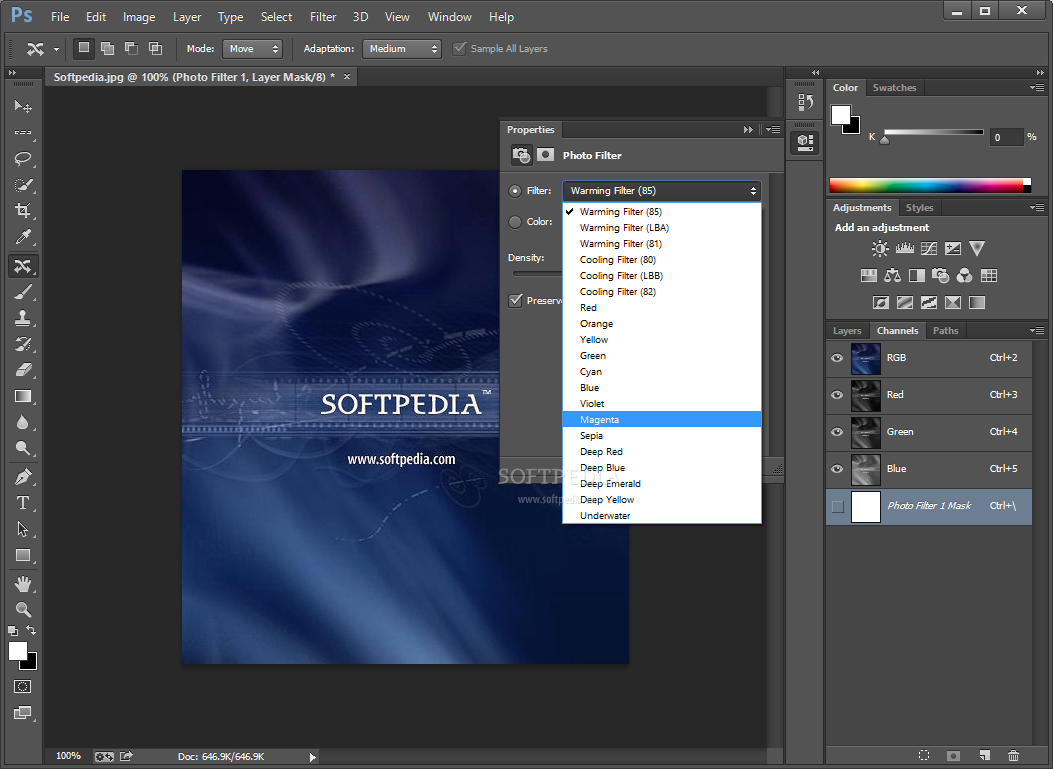Open the Channels panel flyout menu

point(1037,330)
